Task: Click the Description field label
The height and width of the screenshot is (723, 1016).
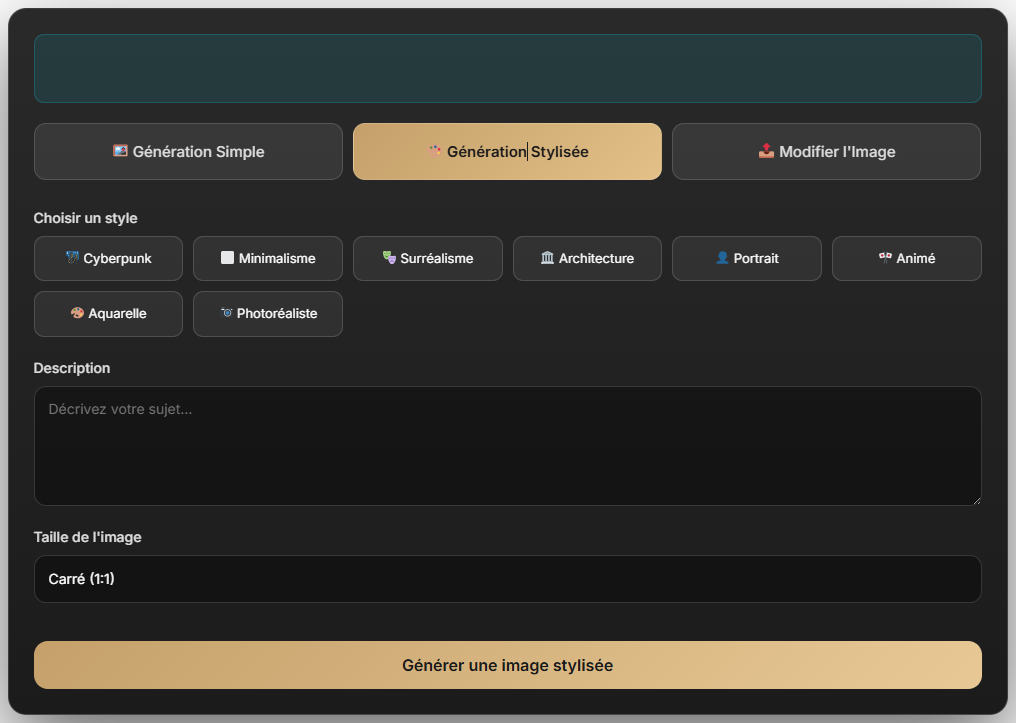Action: (x=72, y=368)
